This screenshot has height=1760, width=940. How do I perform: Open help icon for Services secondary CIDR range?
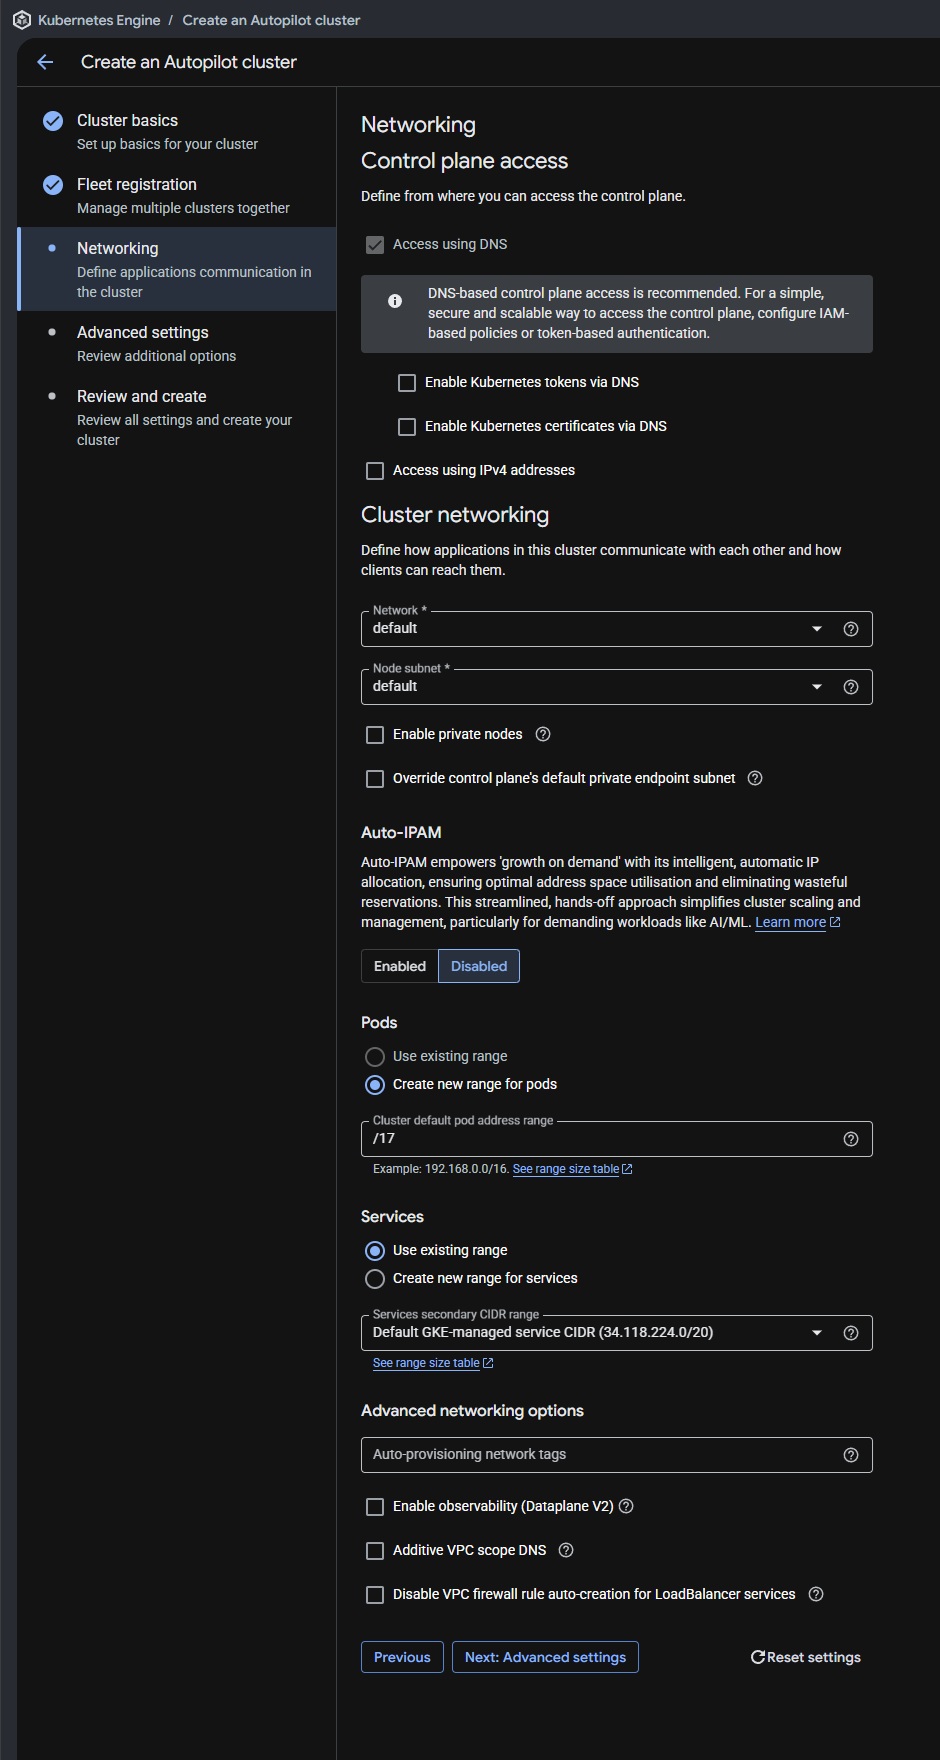(851, 1333)
